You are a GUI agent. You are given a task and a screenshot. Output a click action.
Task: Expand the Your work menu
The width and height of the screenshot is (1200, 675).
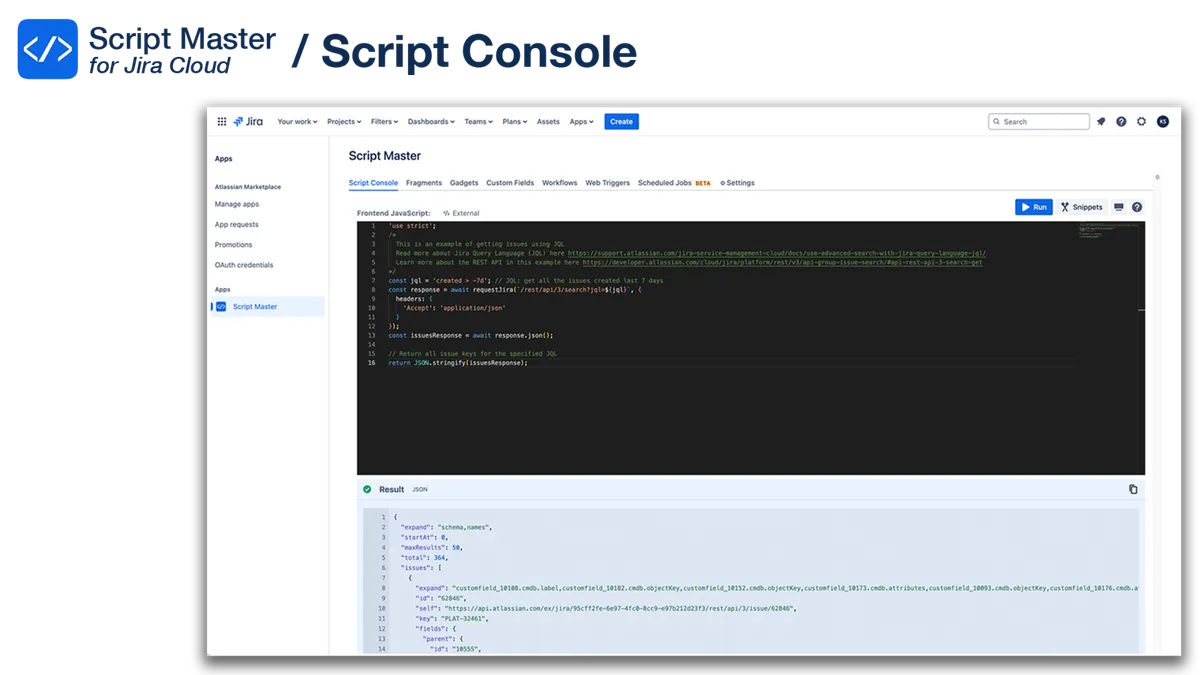(297, 121)
